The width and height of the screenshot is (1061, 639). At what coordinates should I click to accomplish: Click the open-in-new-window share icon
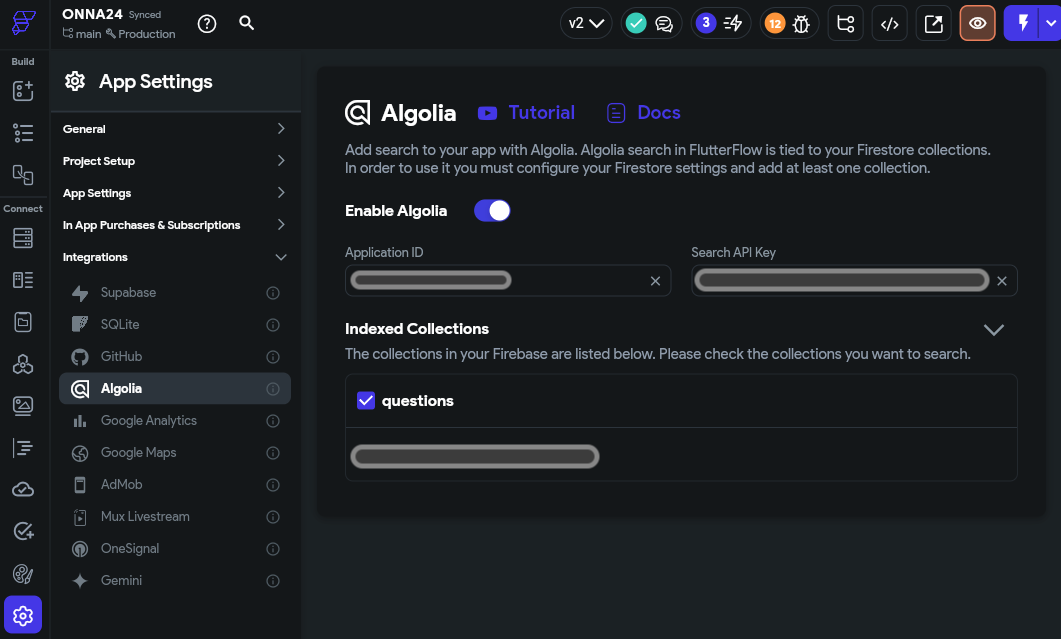tap(934, 24)
